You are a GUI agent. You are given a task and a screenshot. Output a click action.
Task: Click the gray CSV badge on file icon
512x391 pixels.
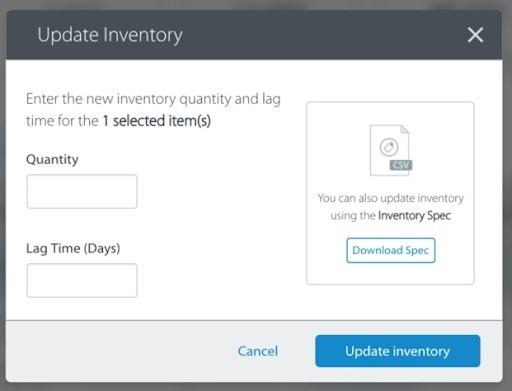coord(401,165)
